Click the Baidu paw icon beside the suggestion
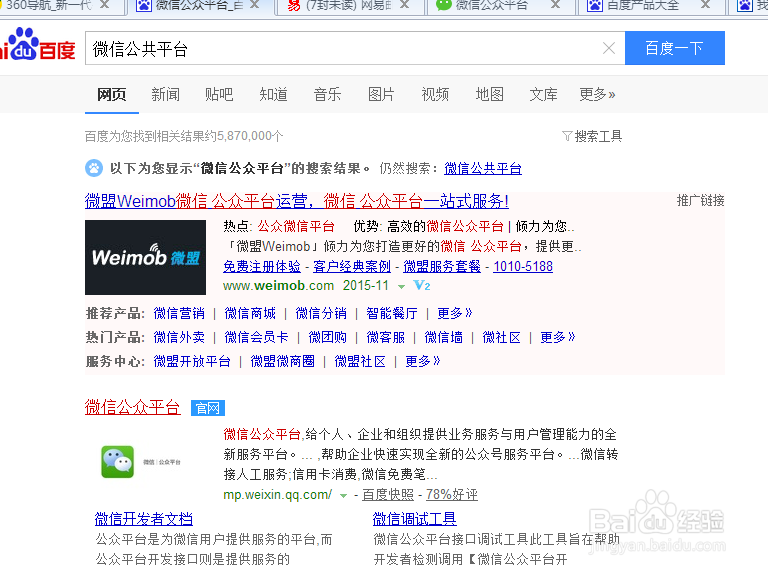 [94, 168]
